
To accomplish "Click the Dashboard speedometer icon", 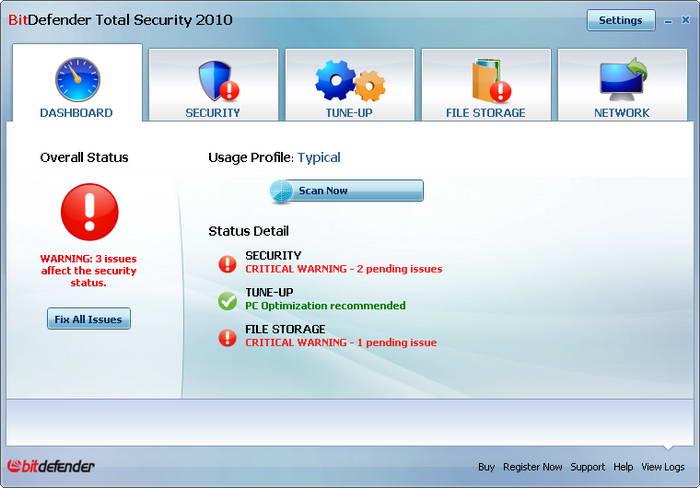I will (78, 79).
